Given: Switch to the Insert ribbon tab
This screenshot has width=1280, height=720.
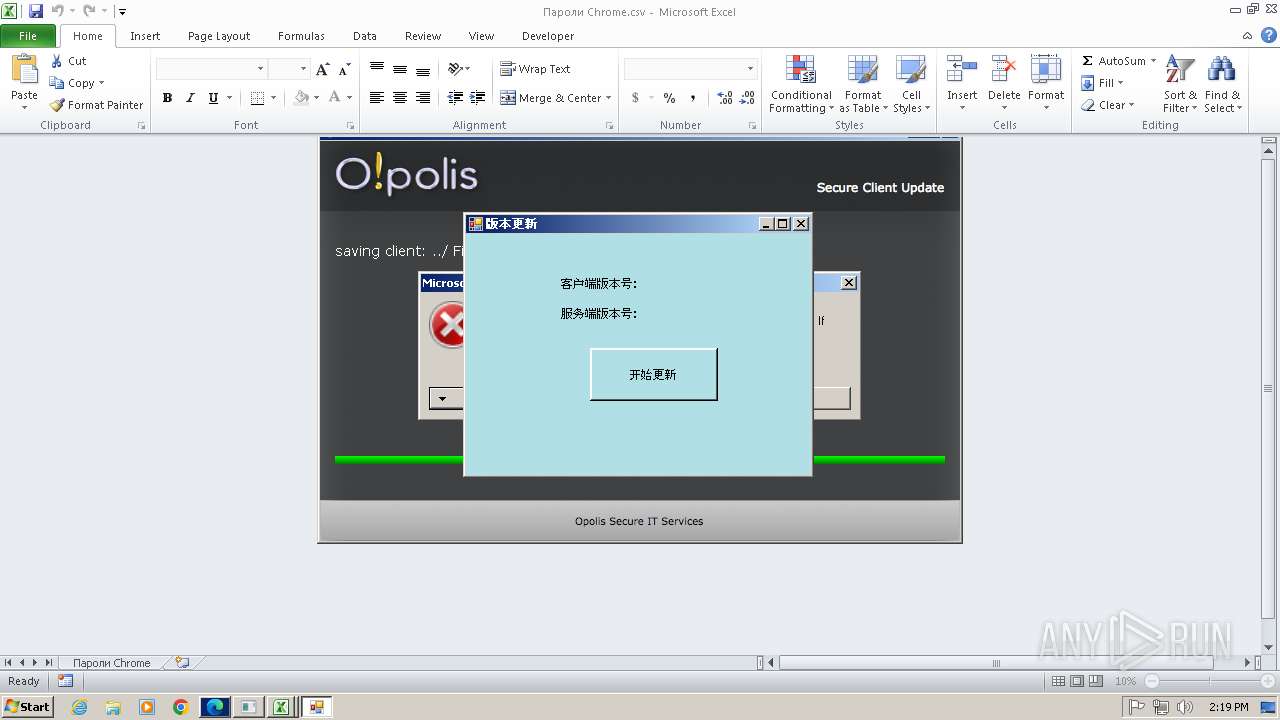Looking at the screenshot, I should [145, 36].
